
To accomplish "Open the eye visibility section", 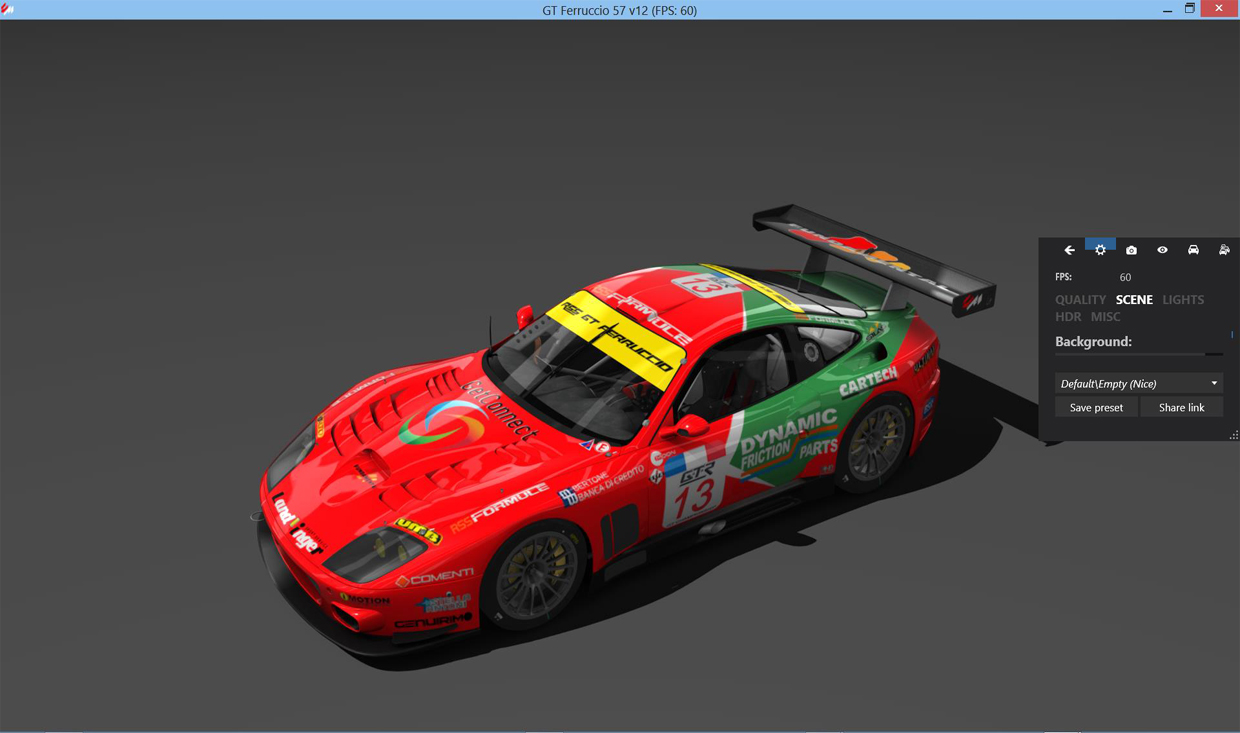I will point(1162,250).
